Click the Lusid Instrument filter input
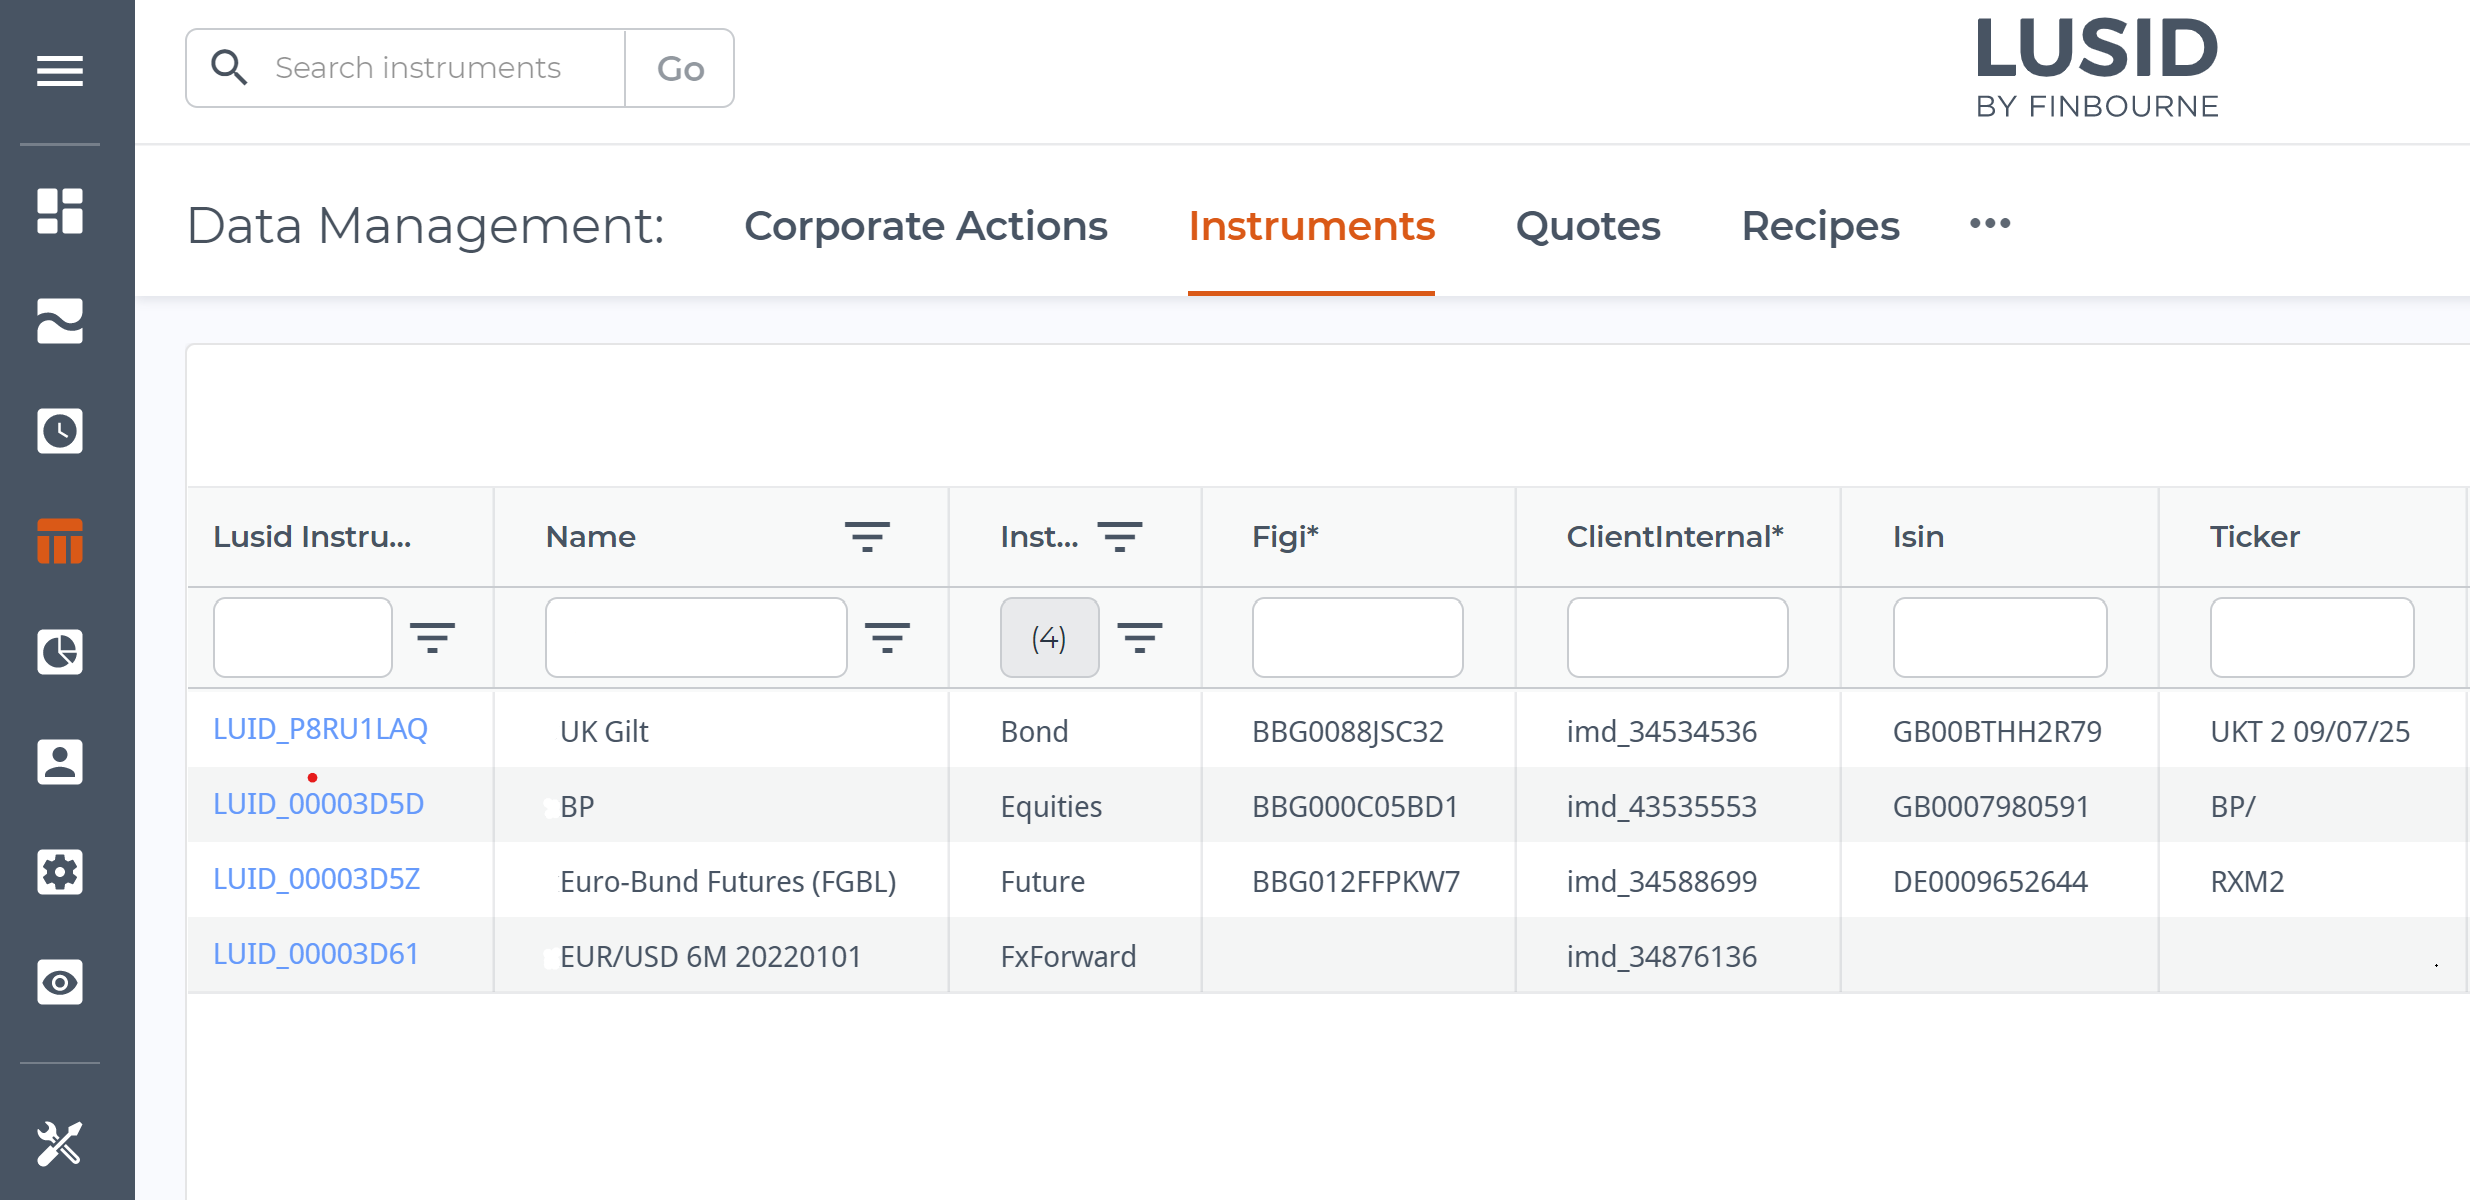This screenshot has width=2470, height=1200. pos(302,637)
